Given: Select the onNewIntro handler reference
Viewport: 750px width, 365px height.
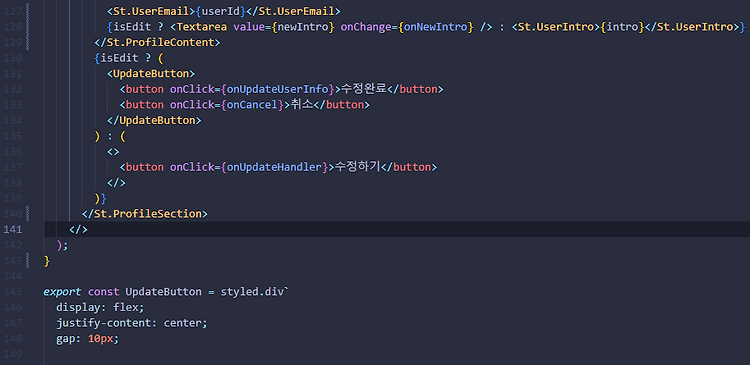Looking at the screenshot, I should pyautogui.click(x=435, y=26).
